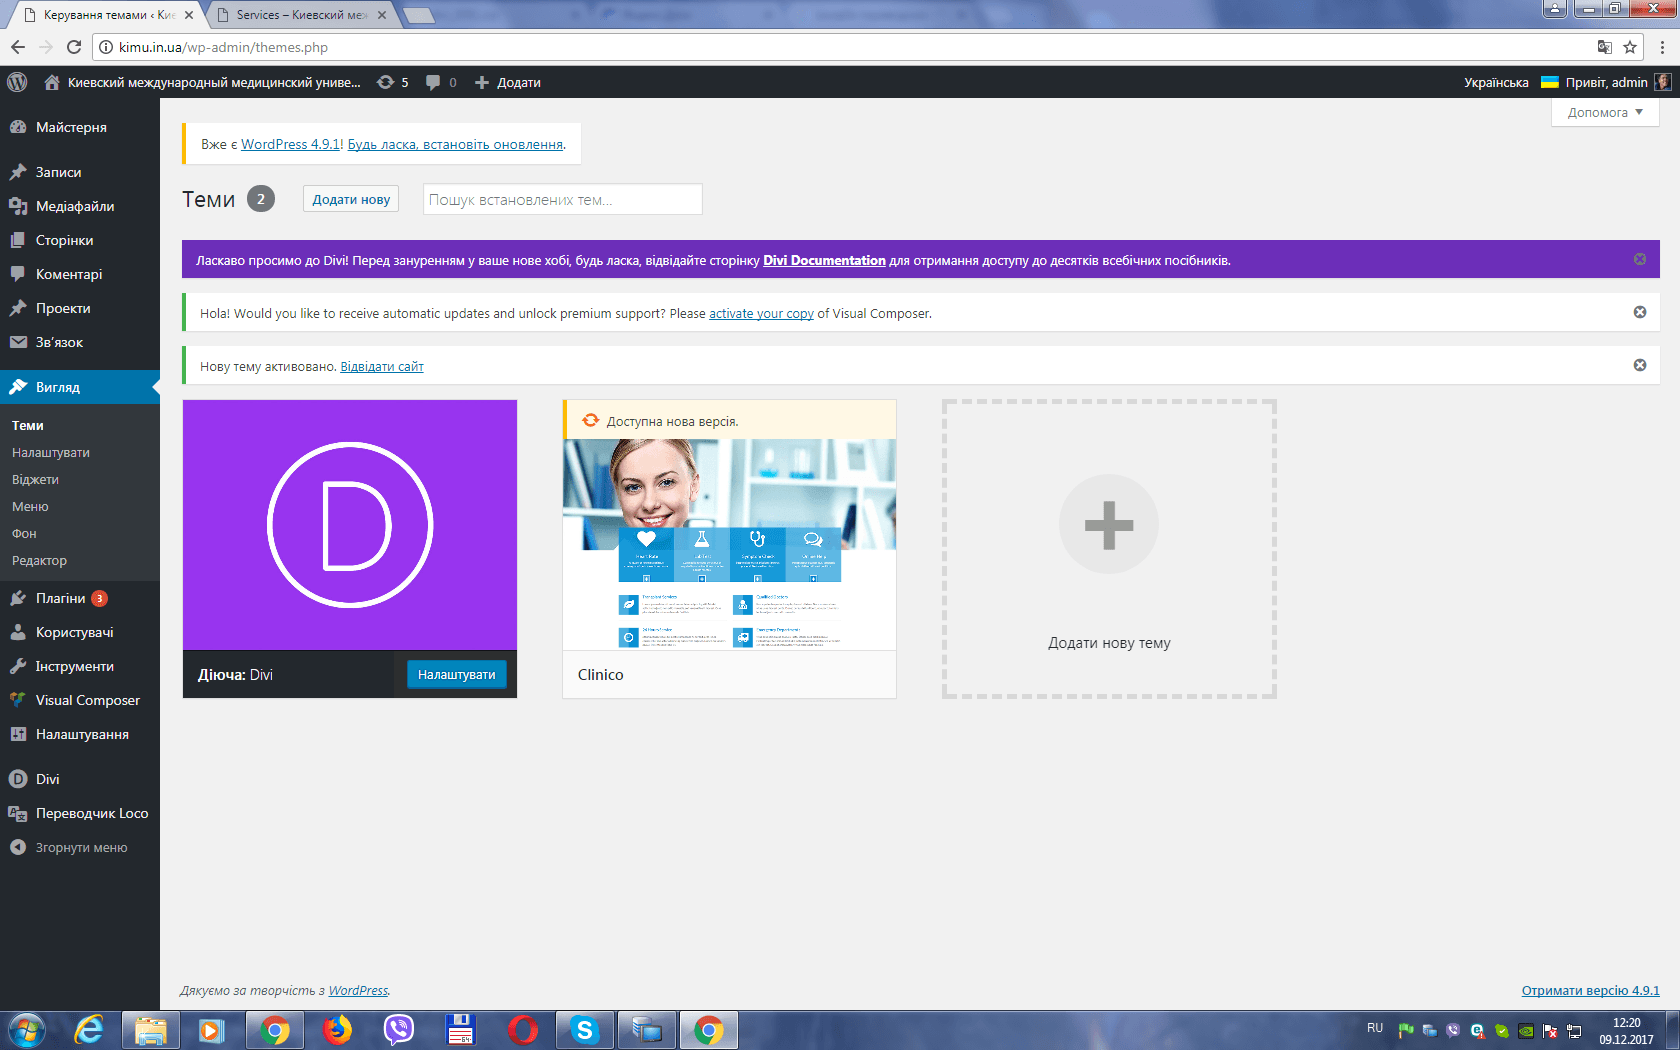The image size is (1680, 1050).
Task: Open Редактор submenu item
Action: tap(39, 560)
